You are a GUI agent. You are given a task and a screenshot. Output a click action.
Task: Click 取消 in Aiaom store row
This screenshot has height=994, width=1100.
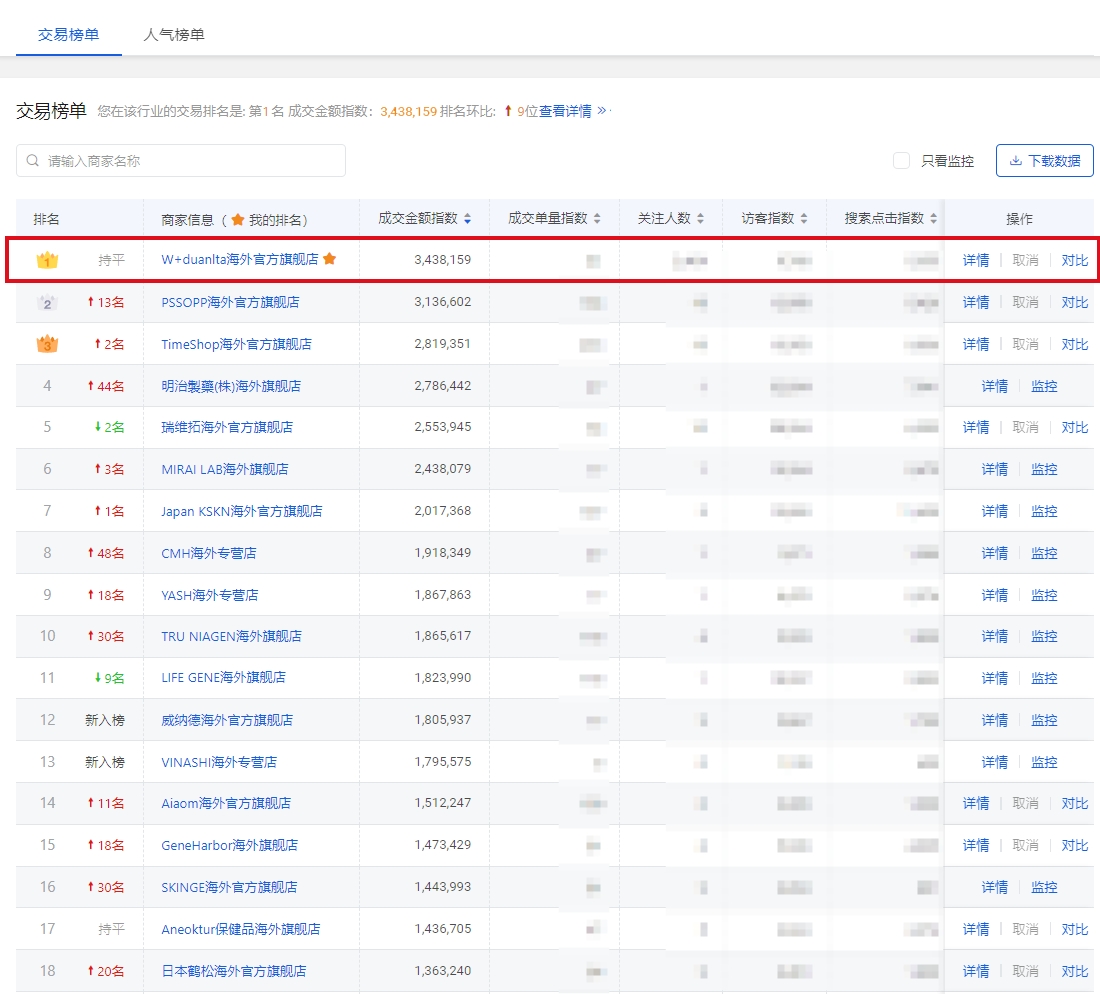pos(1025,803)
